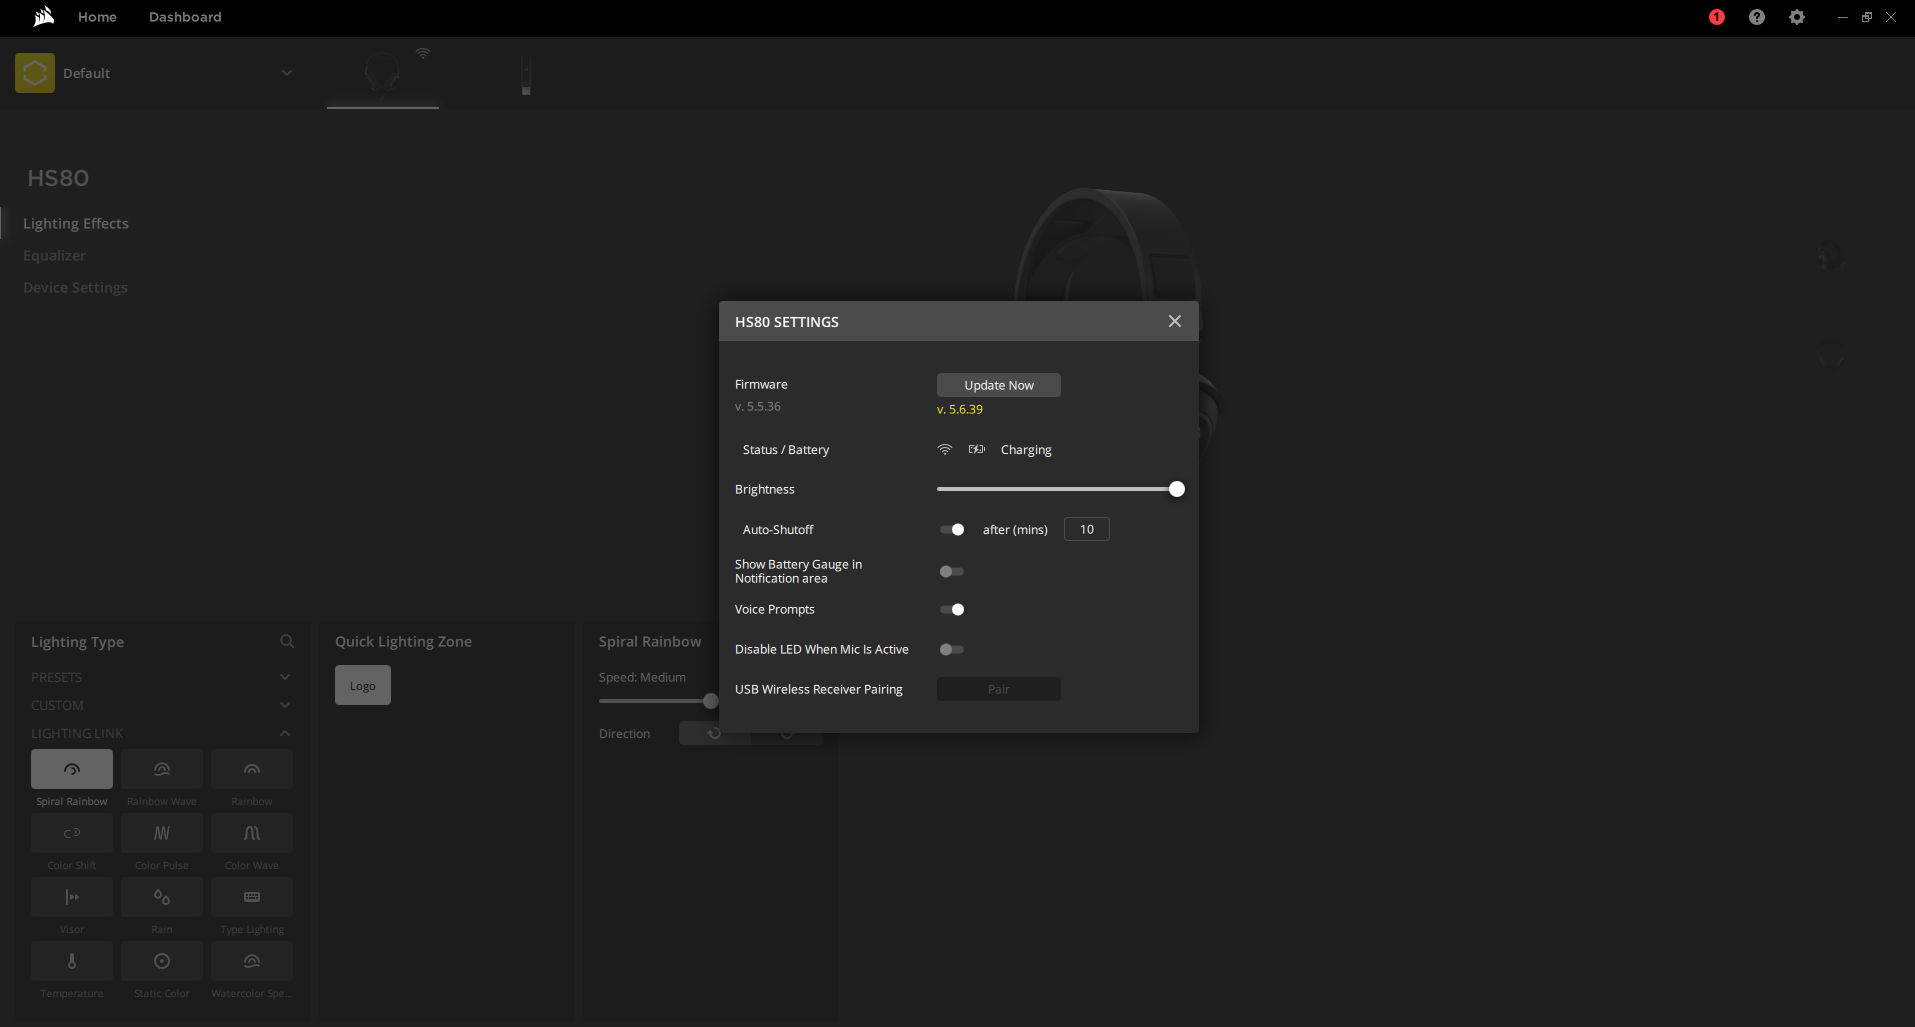Click the Update Now firmware button
1915x1027 pixels.
[x=998, y=385]
